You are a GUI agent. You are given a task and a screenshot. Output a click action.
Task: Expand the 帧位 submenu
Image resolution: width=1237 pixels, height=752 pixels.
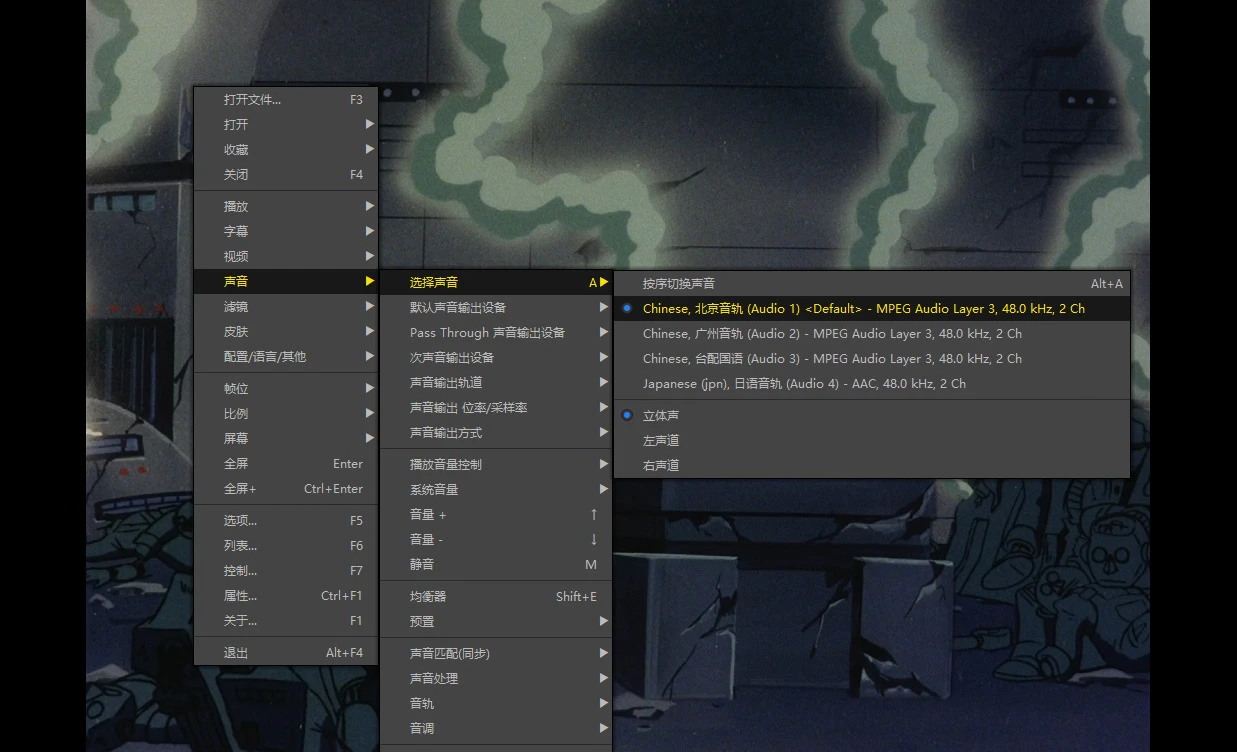click(x=286, y=388)
